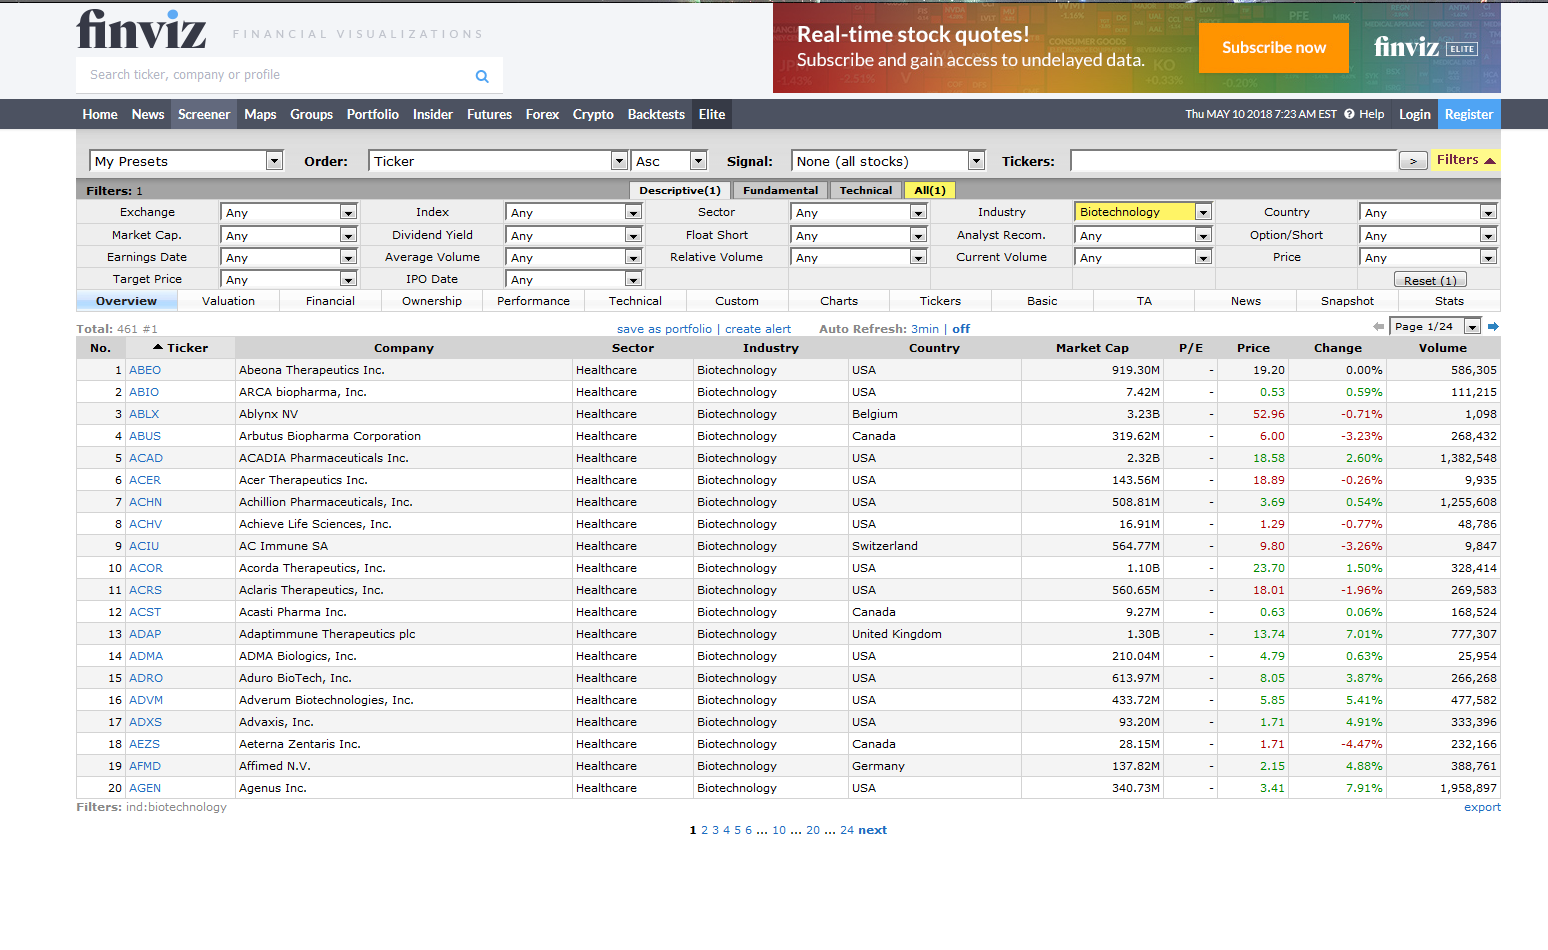Open the Country filter dropdown
Viewport: 1548px width, 950px height.
(1428, 212)
